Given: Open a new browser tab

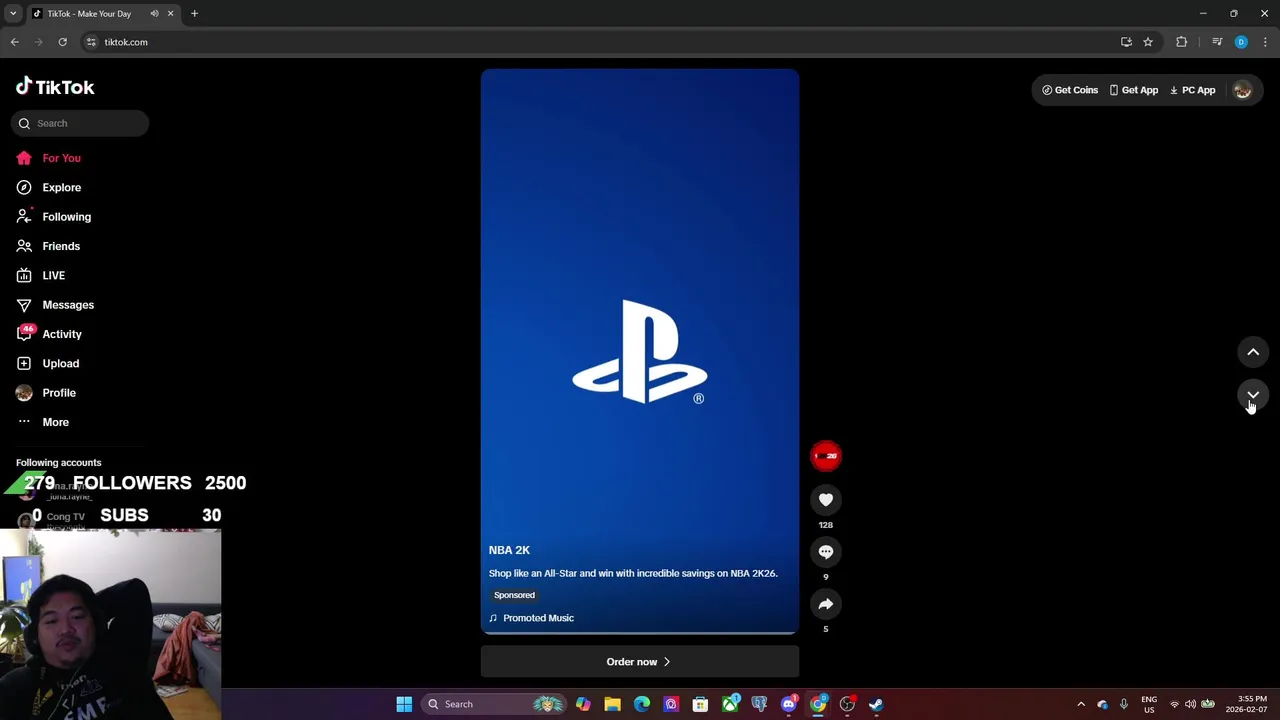Looking at the screenshot, I should [194, 14].
